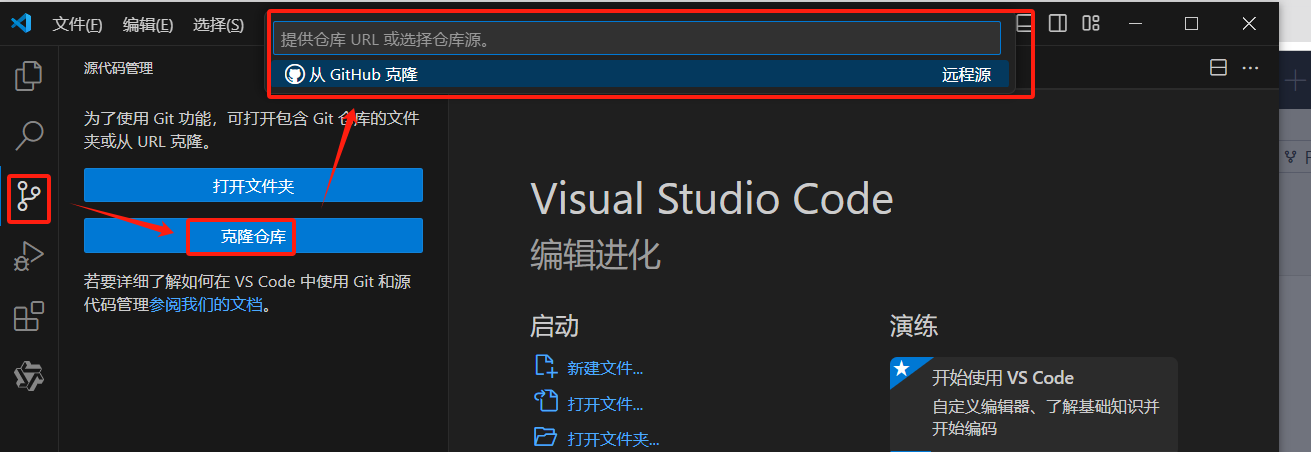Open the 开始使用 VS Code walkthrough card
The width and height of the screenshot is (1311, 452).
(1033, 404)
